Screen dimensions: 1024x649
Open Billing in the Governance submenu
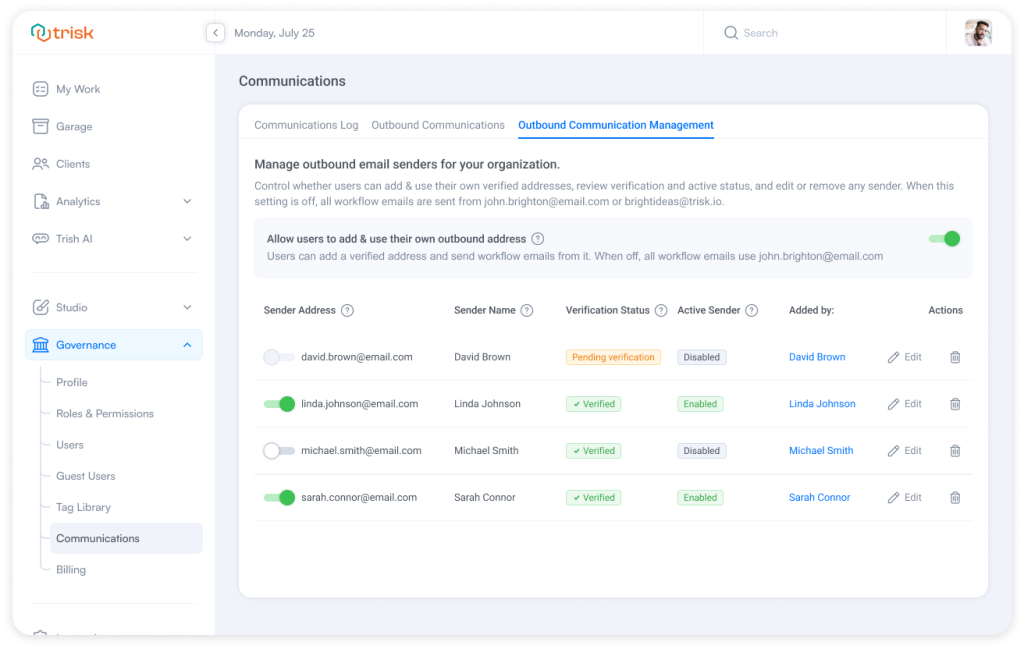click(71, 569)
